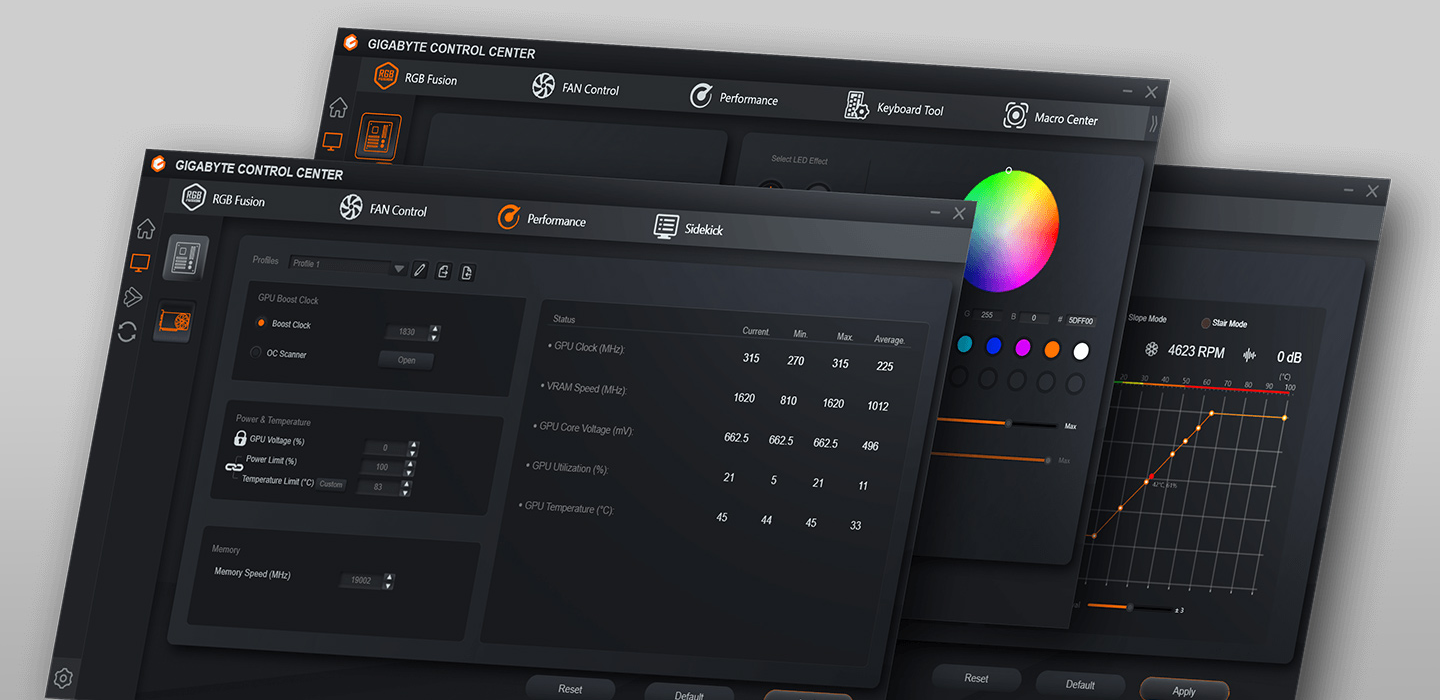This screenshot has width=1440, height=700.
Task: Click the Profiles dropdown arrow
Action: point(399,268)
